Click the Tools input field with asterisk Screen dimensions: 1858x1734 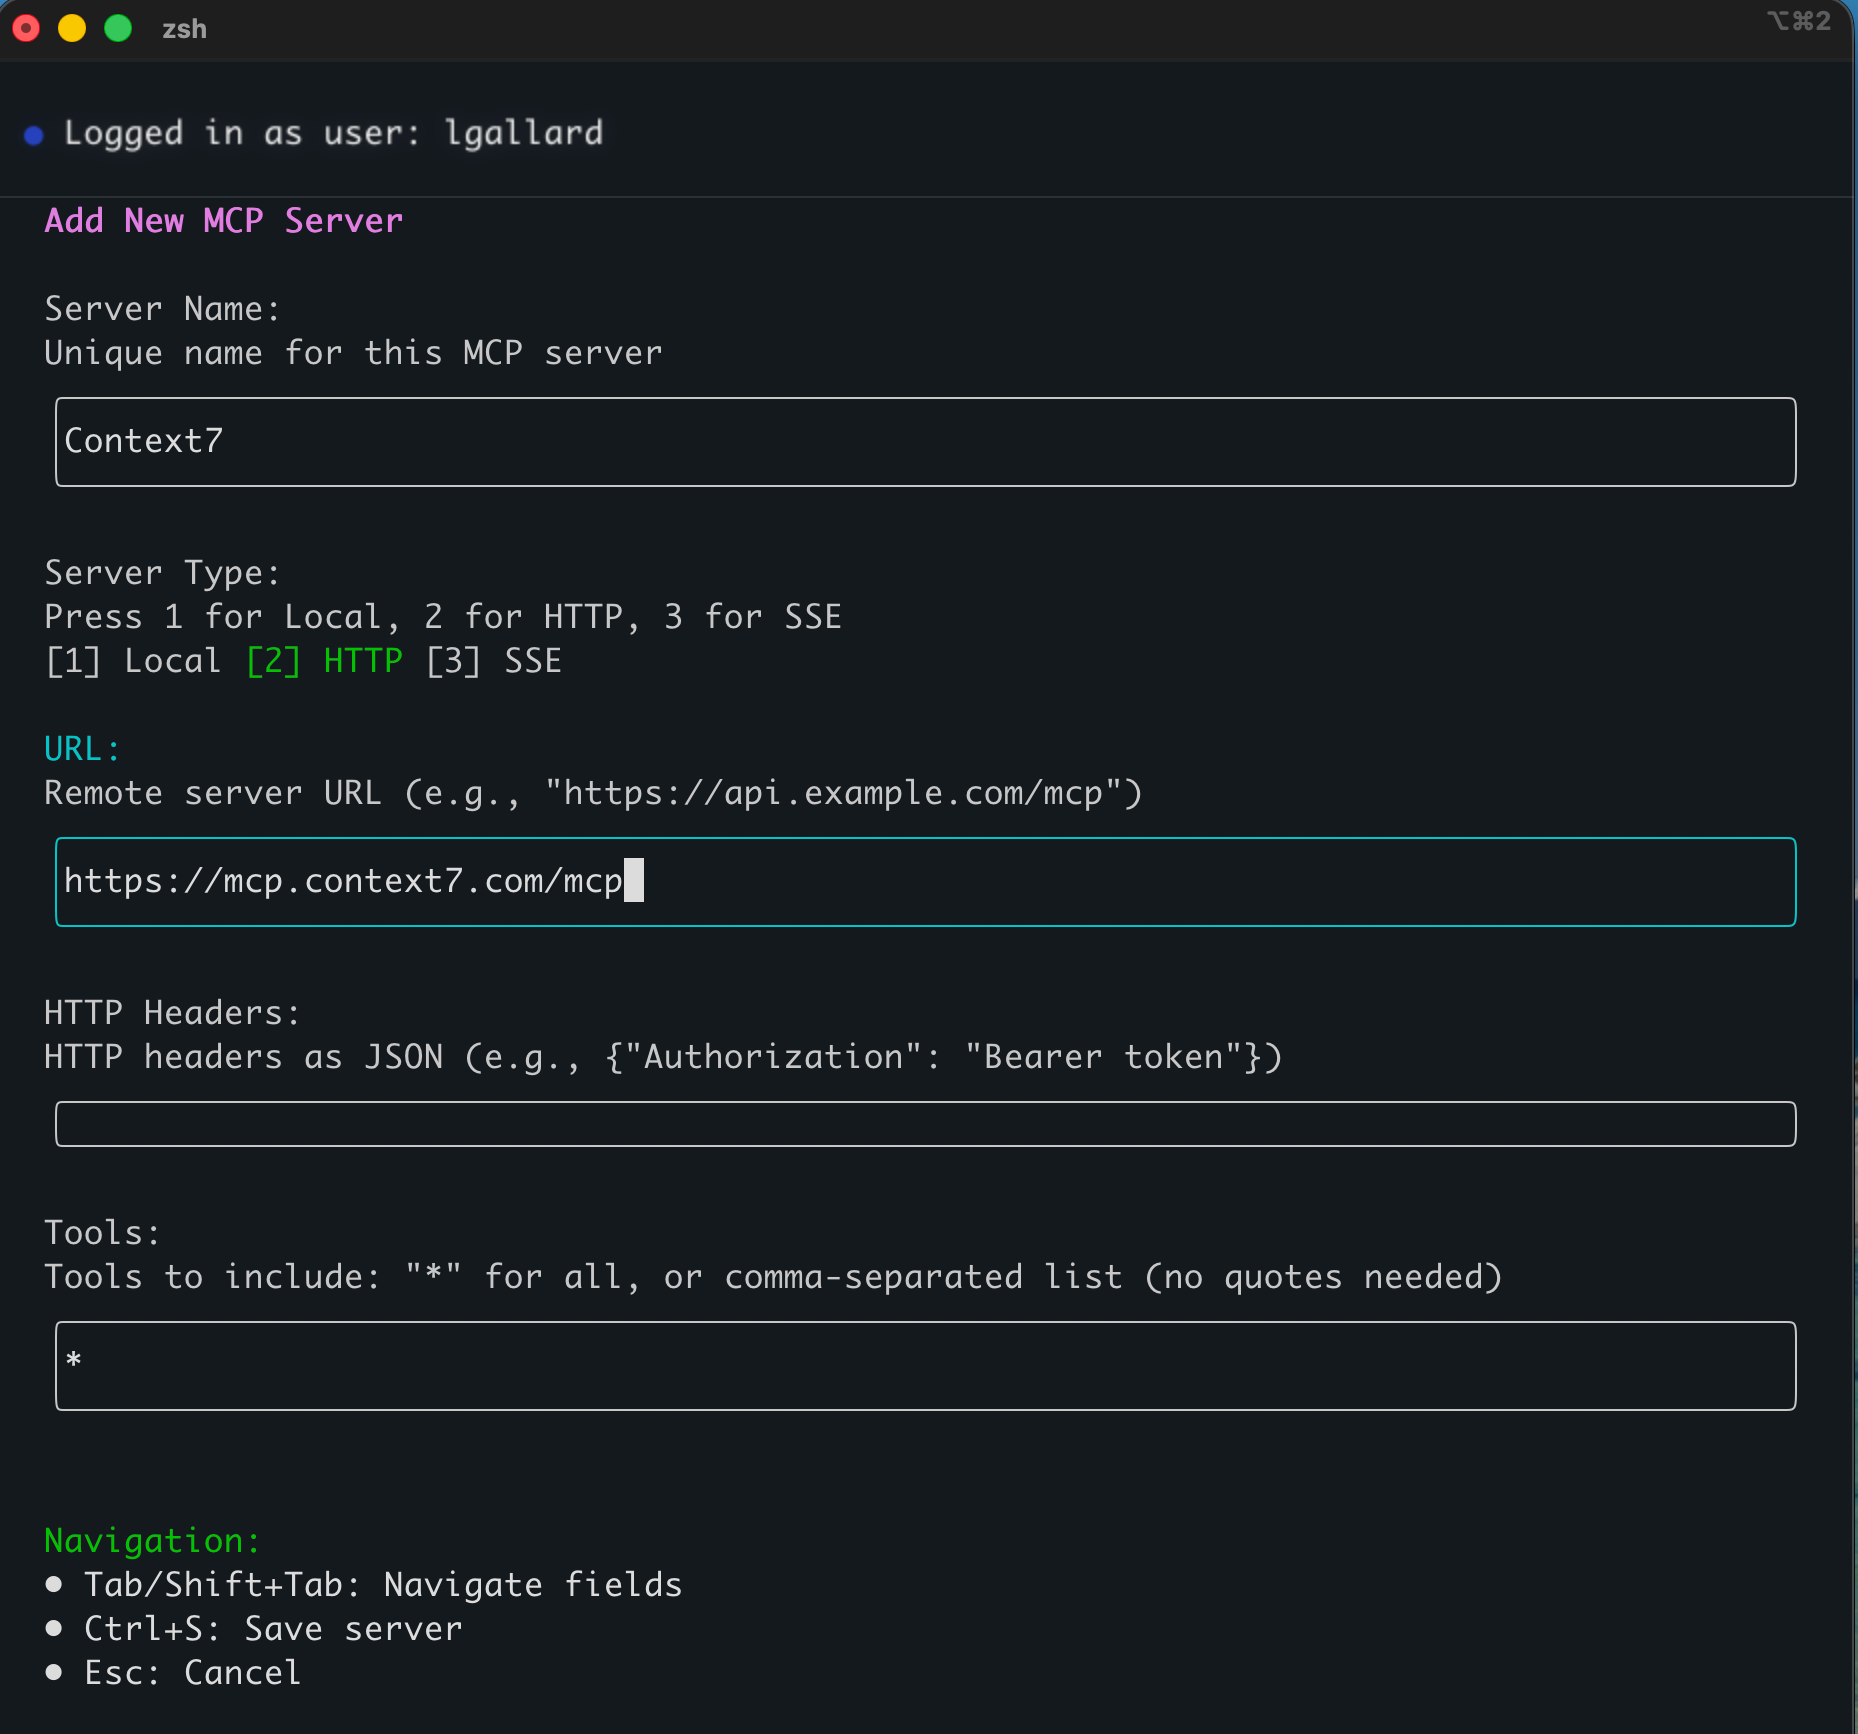925,1366
